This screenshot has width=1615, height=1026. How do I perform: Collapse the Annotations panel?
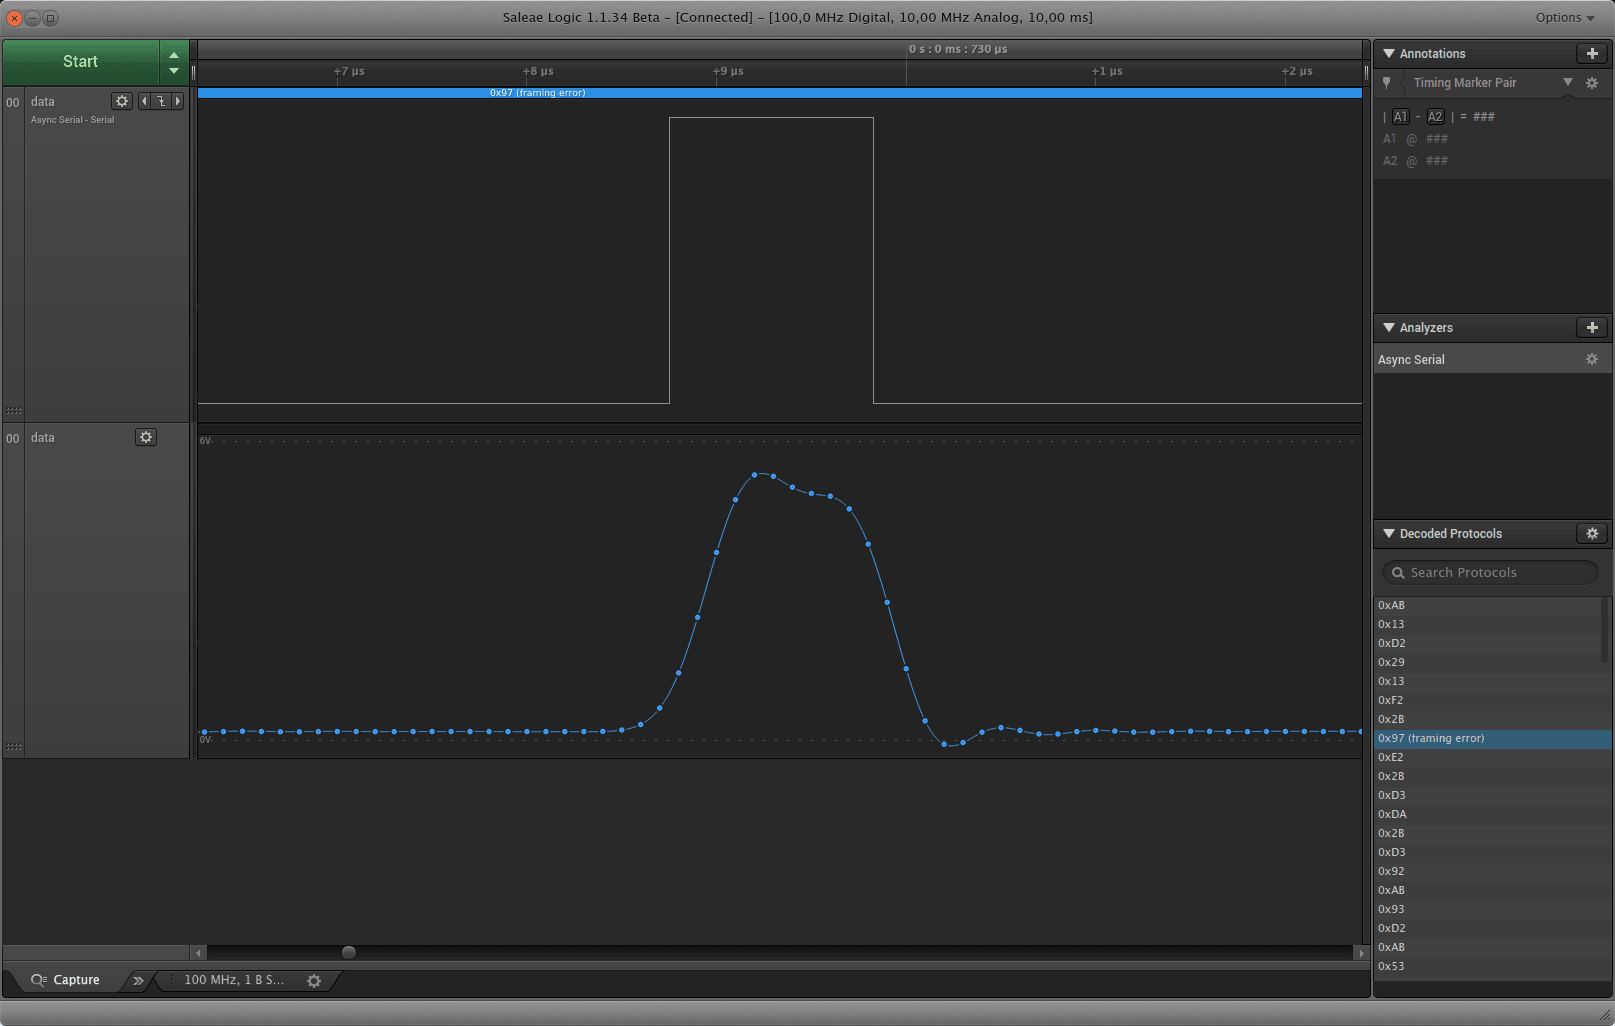tap(1389, 53)
